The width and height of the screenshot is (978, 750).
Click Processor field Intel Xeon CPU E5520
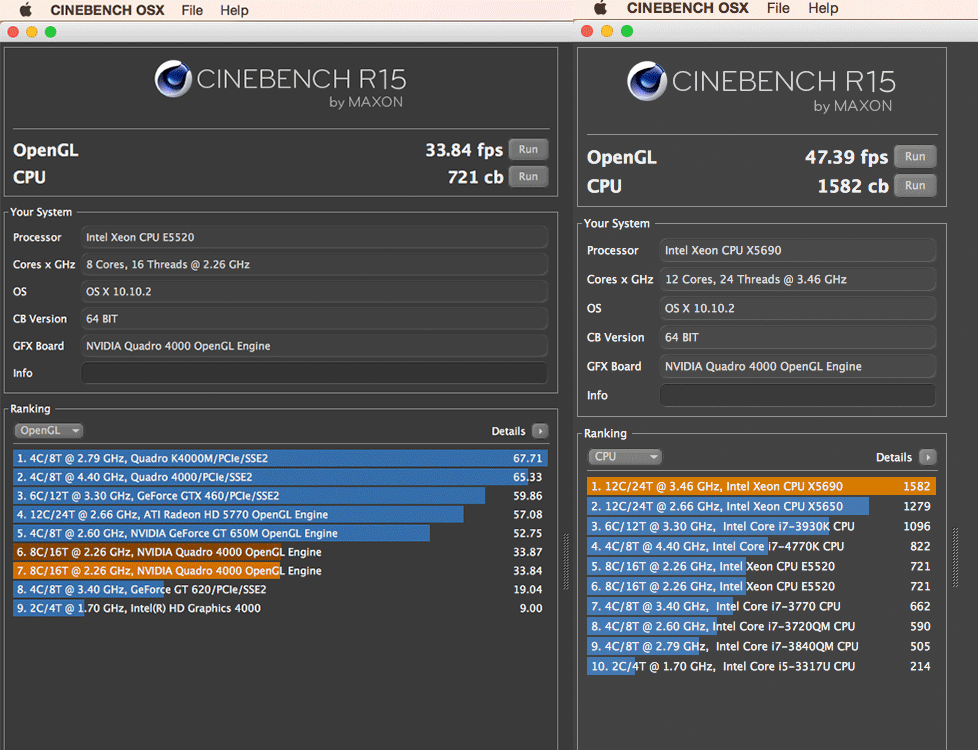click(314, 237)
